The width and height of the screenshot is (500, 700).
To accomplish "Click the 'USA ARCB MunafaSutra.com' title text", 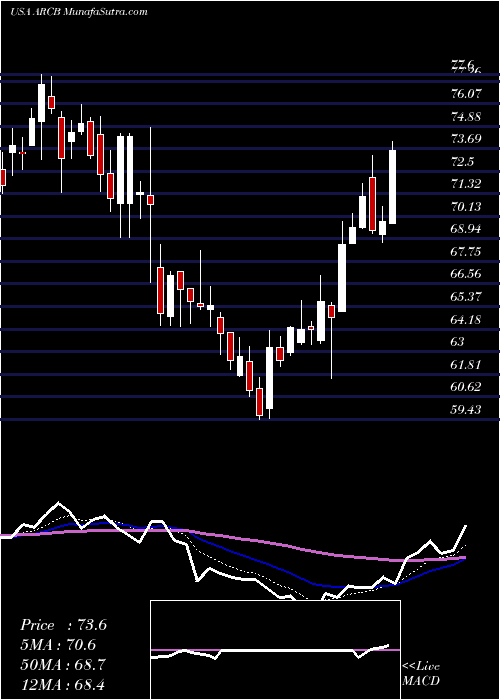I will 79,12.
